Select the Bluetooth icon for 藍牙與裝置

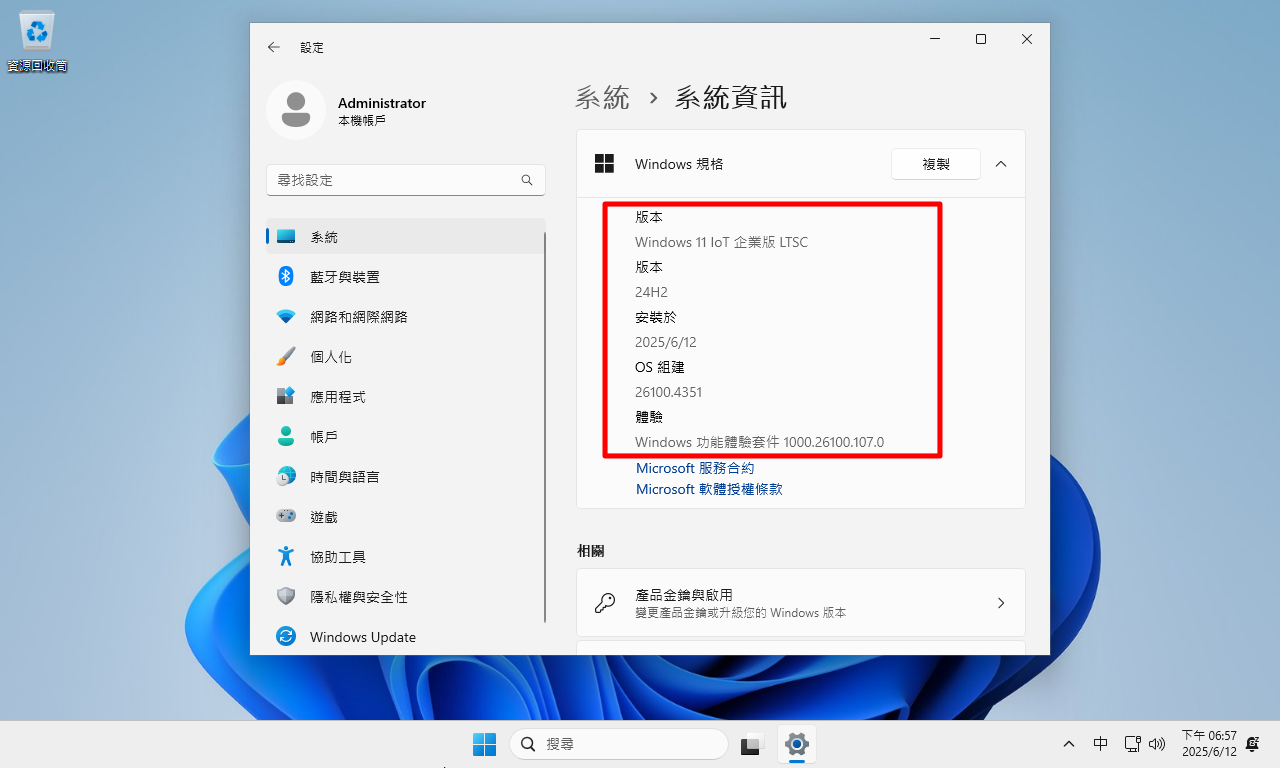(286, 277)
